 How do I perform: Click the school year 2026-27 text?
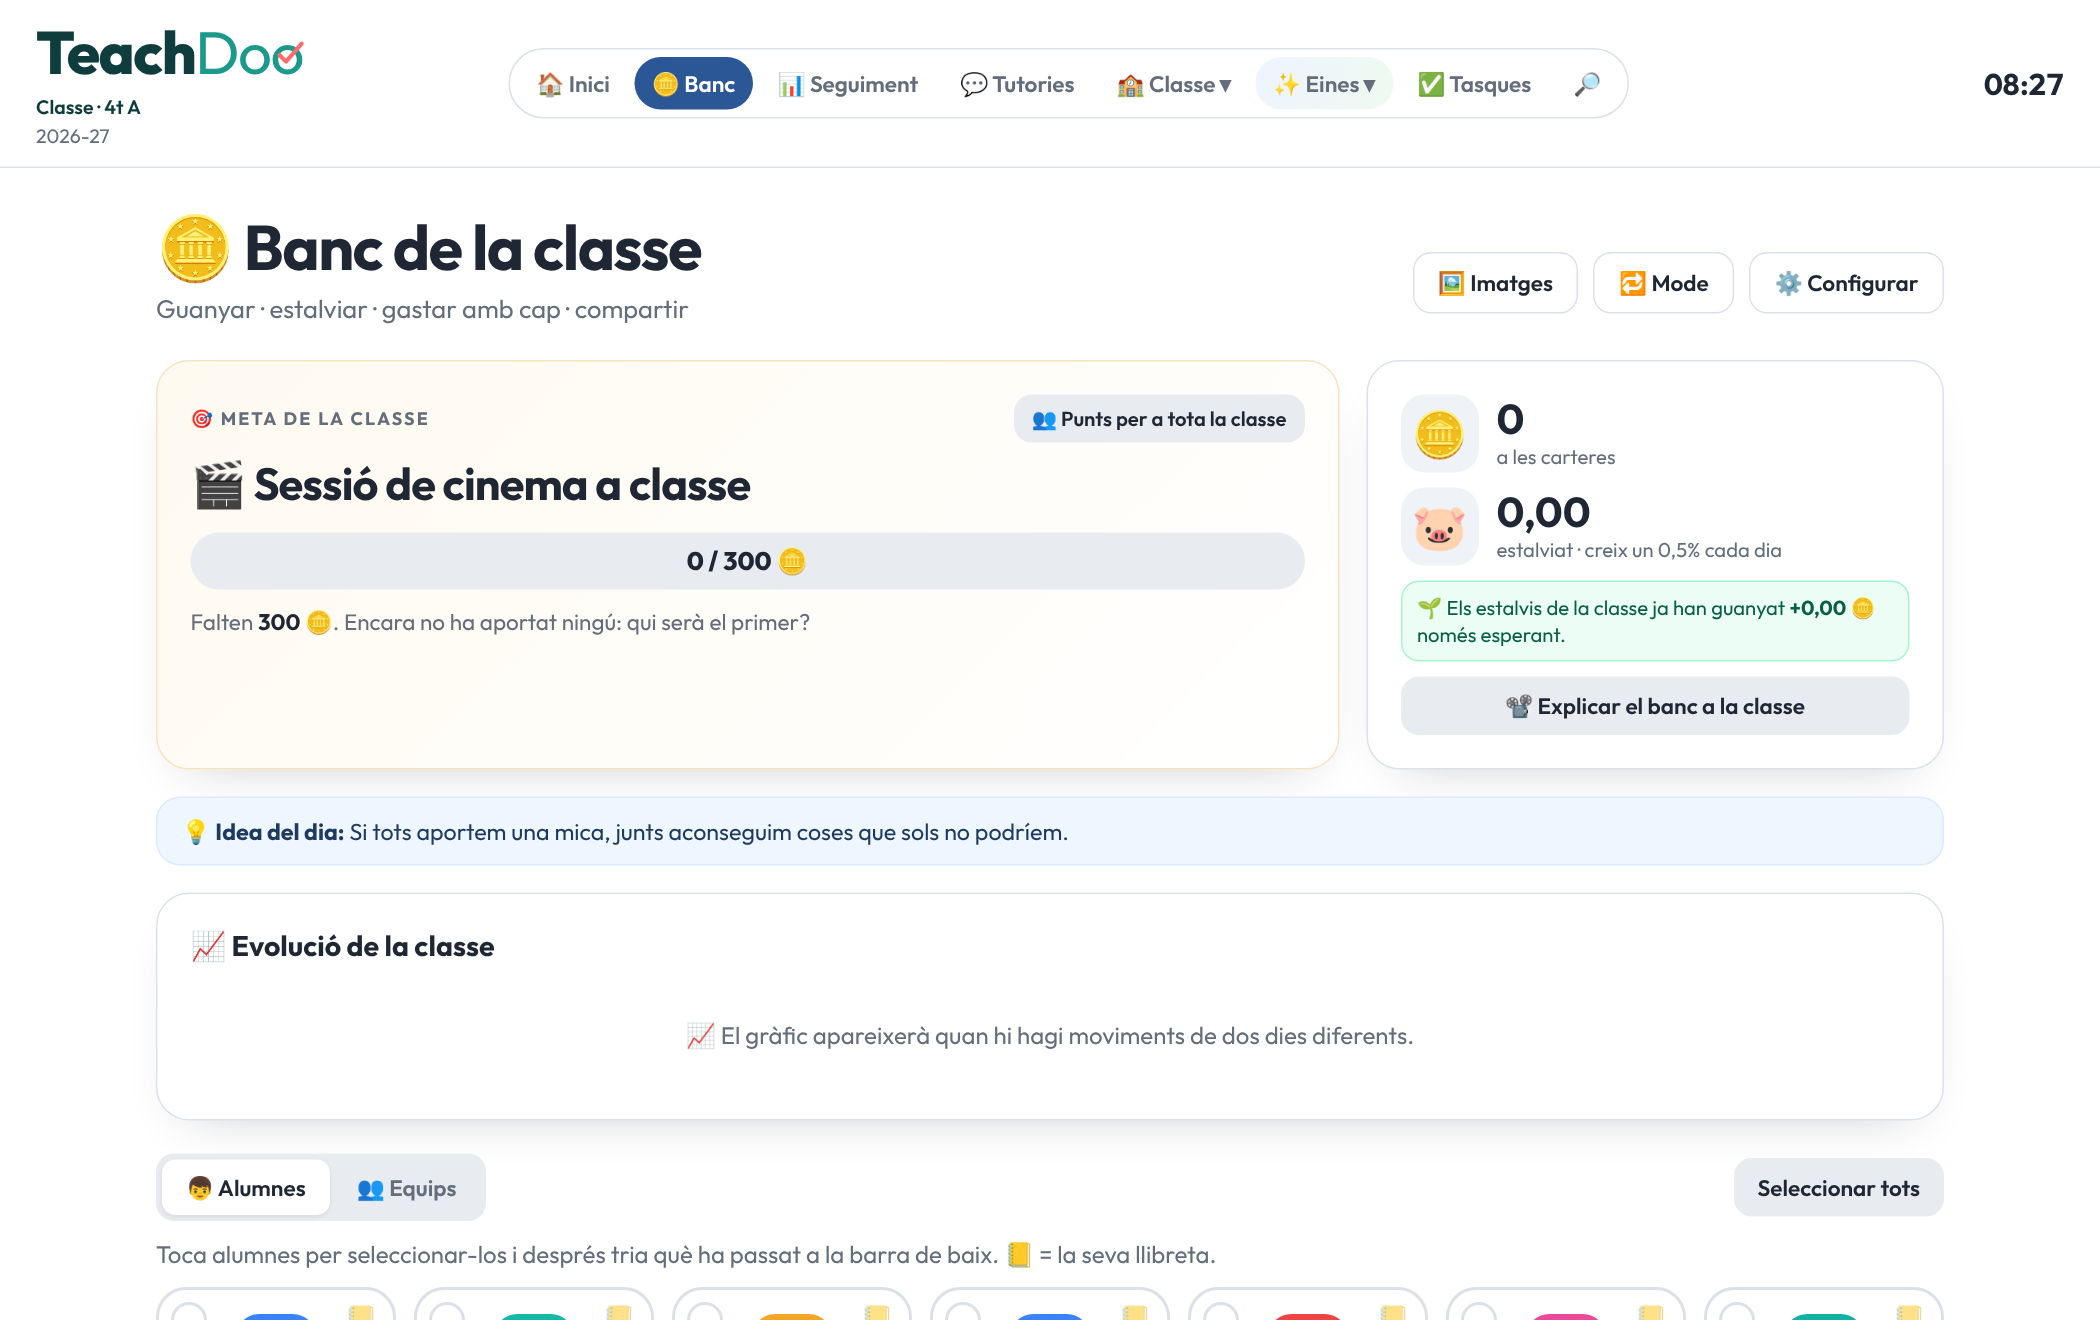[x=73, y=136]
